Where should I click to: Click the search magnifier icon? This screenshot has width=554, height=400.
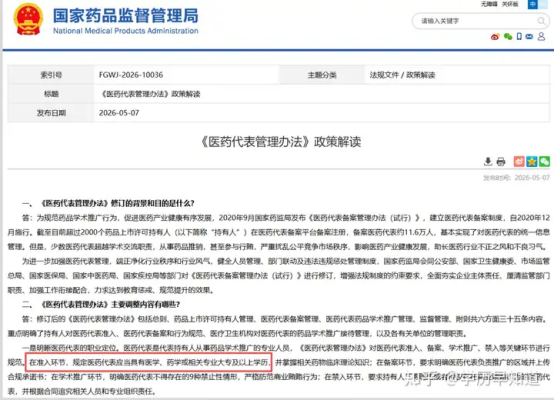(x=541, y=21)
